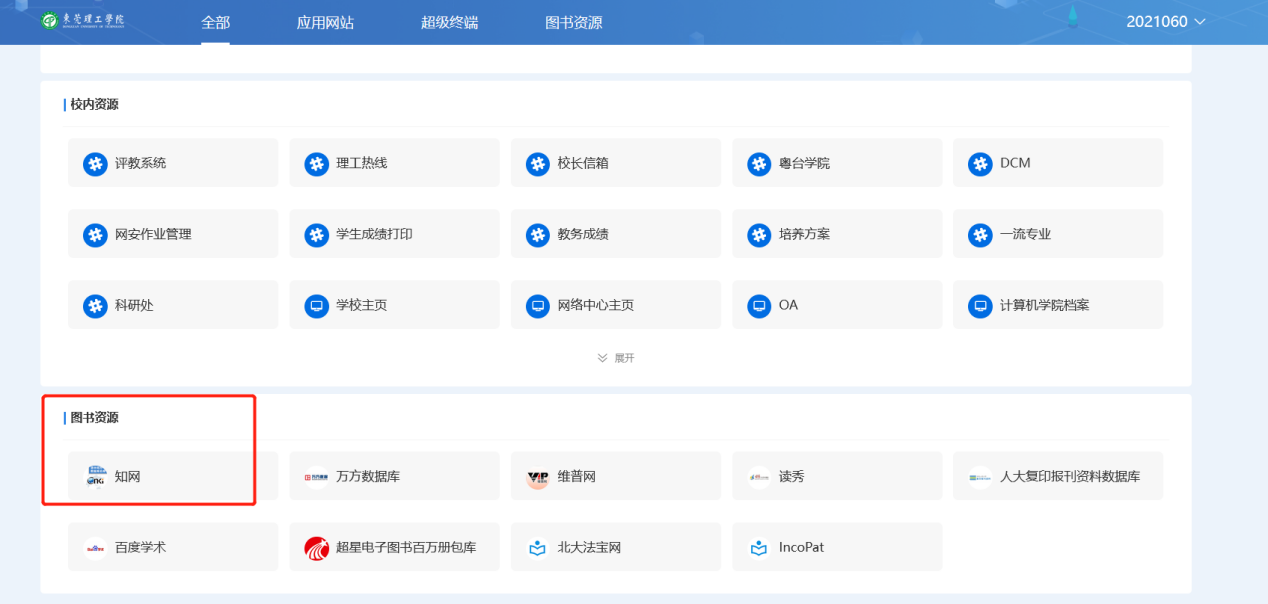Open the 北大法宝网 resource link

[616, 548]
